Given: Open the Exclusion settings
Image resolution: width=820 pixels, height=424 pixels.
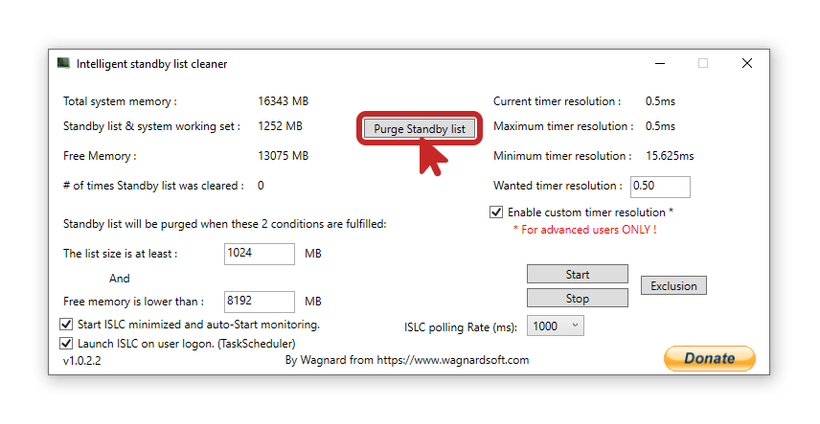Looking at the screenshot, I should [x=673, y=286].
